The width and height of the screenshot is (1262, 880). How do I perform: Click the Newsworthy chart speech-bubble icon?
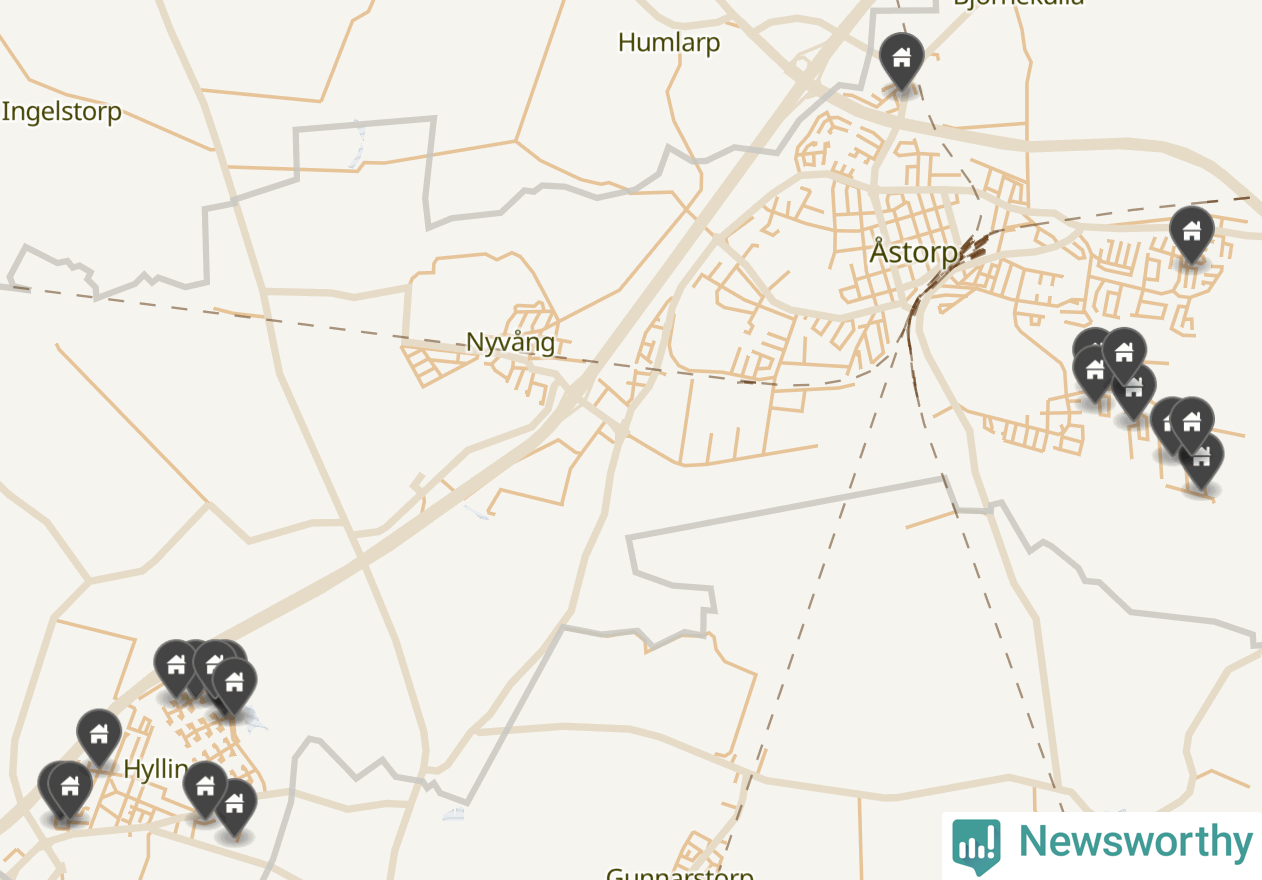976,845
